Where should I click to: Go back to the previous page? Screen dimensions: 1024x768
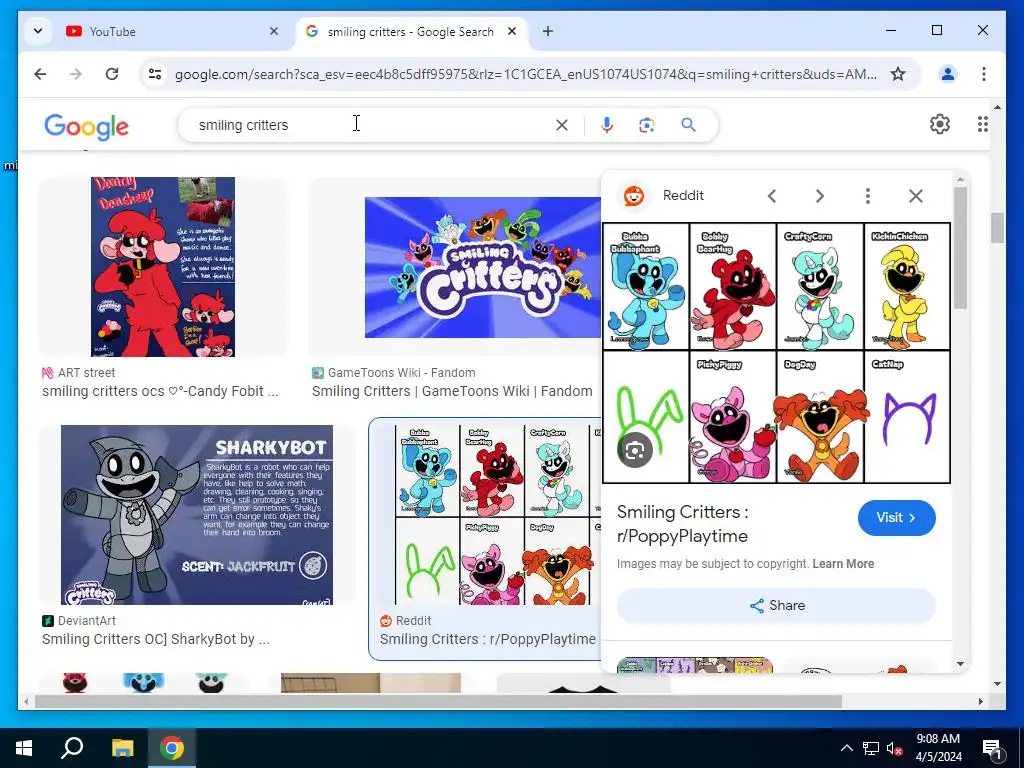pyautogui.click(x=40, y=74)
